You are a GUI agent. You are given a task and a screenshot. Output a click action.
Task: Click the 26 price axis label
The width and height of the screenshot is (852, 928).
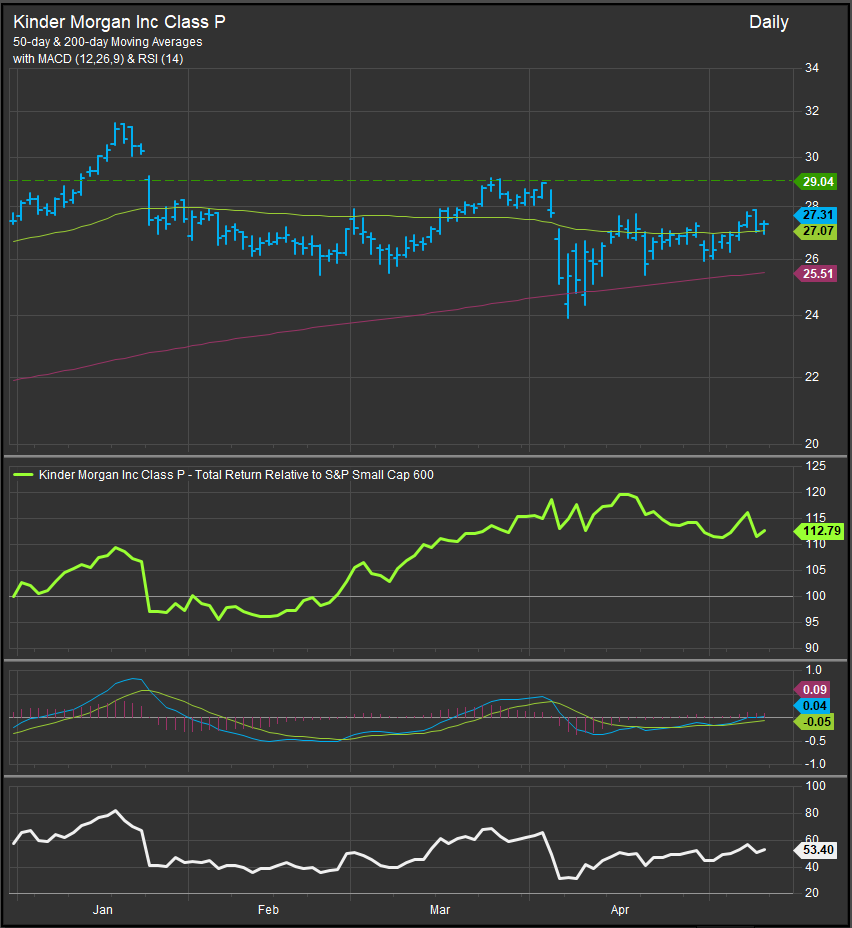click(x=812, y=259)
